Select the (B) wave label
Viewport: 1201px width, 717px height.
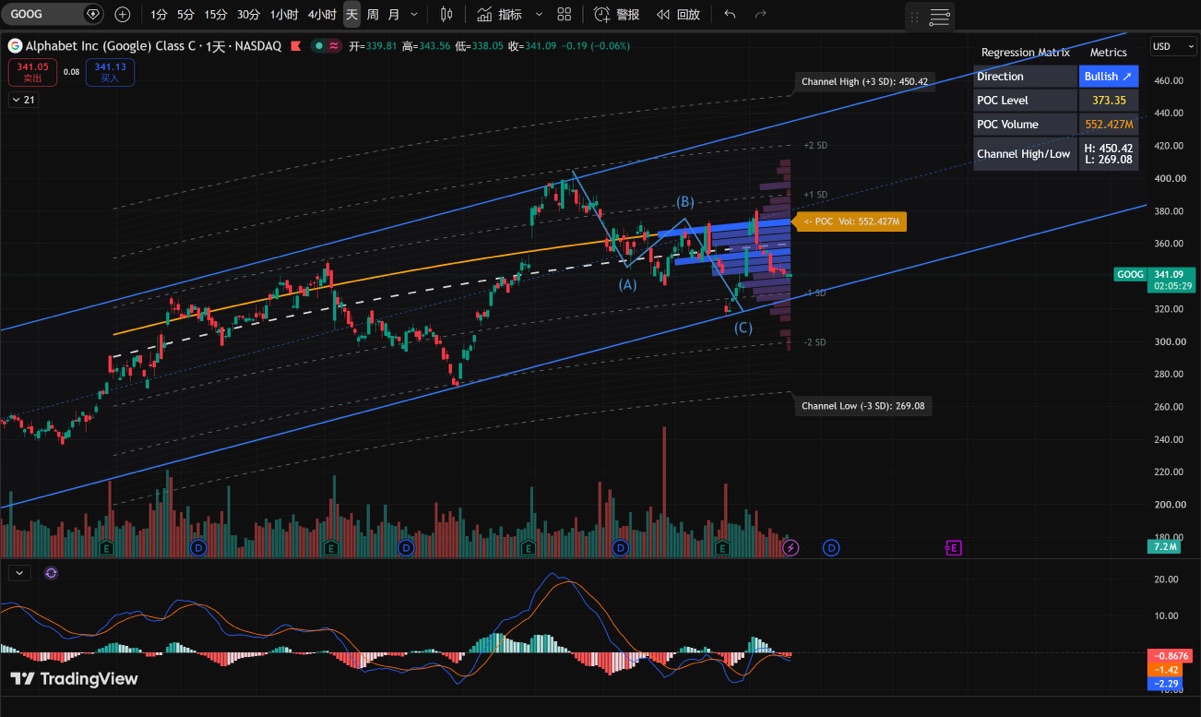tap(685, 202)
